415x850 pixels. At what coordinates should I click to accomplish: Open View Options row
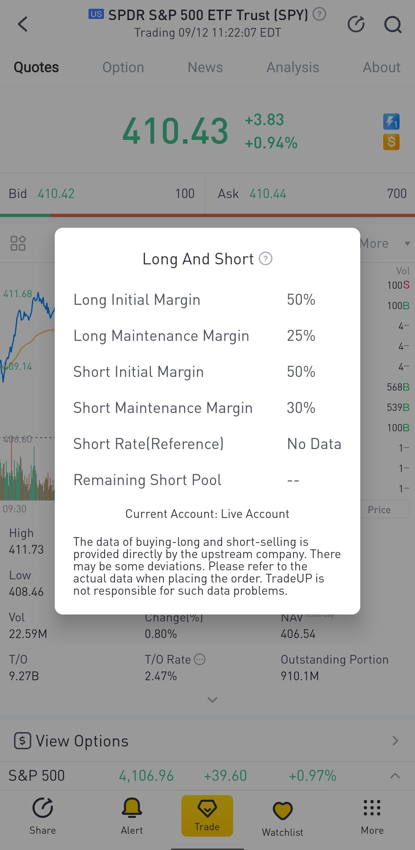208,741
